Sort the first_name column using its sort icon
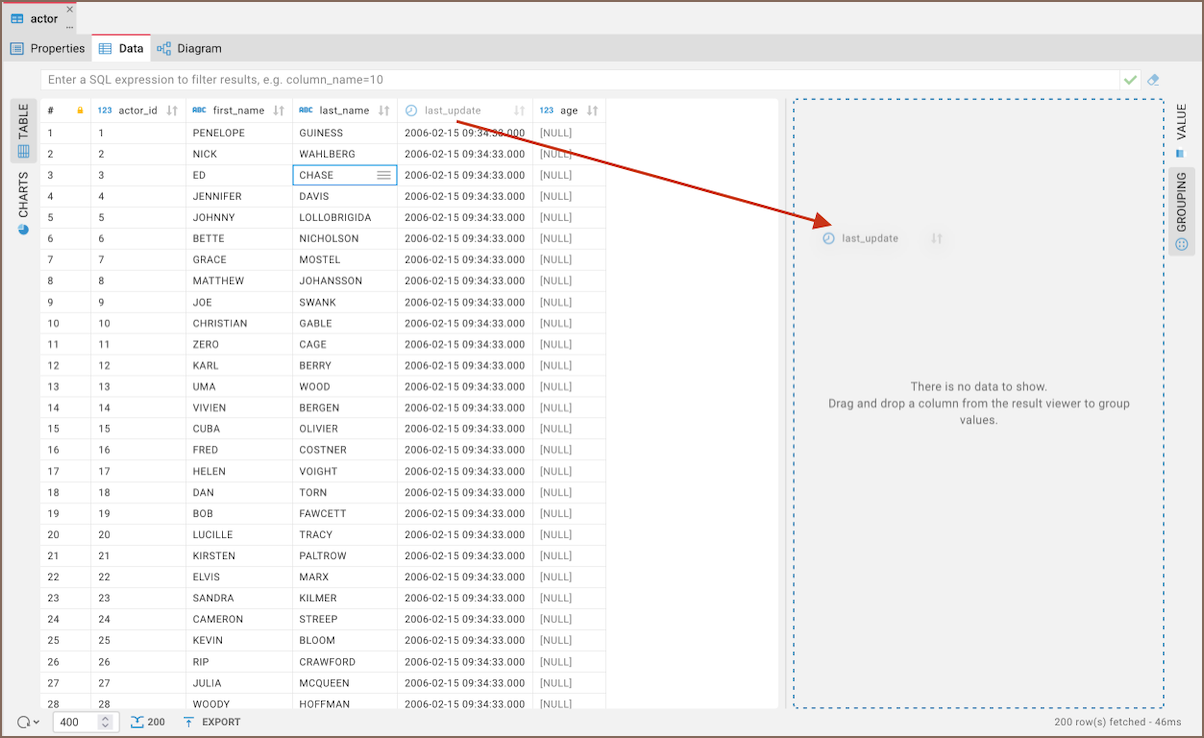1204x738 pixels. (279, 111)
